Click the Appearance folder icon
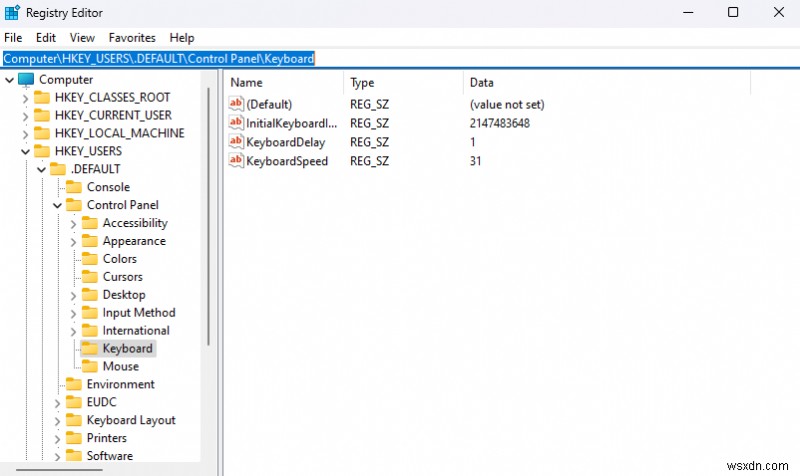Screen dimensions: 800x476 coord(90,241)
